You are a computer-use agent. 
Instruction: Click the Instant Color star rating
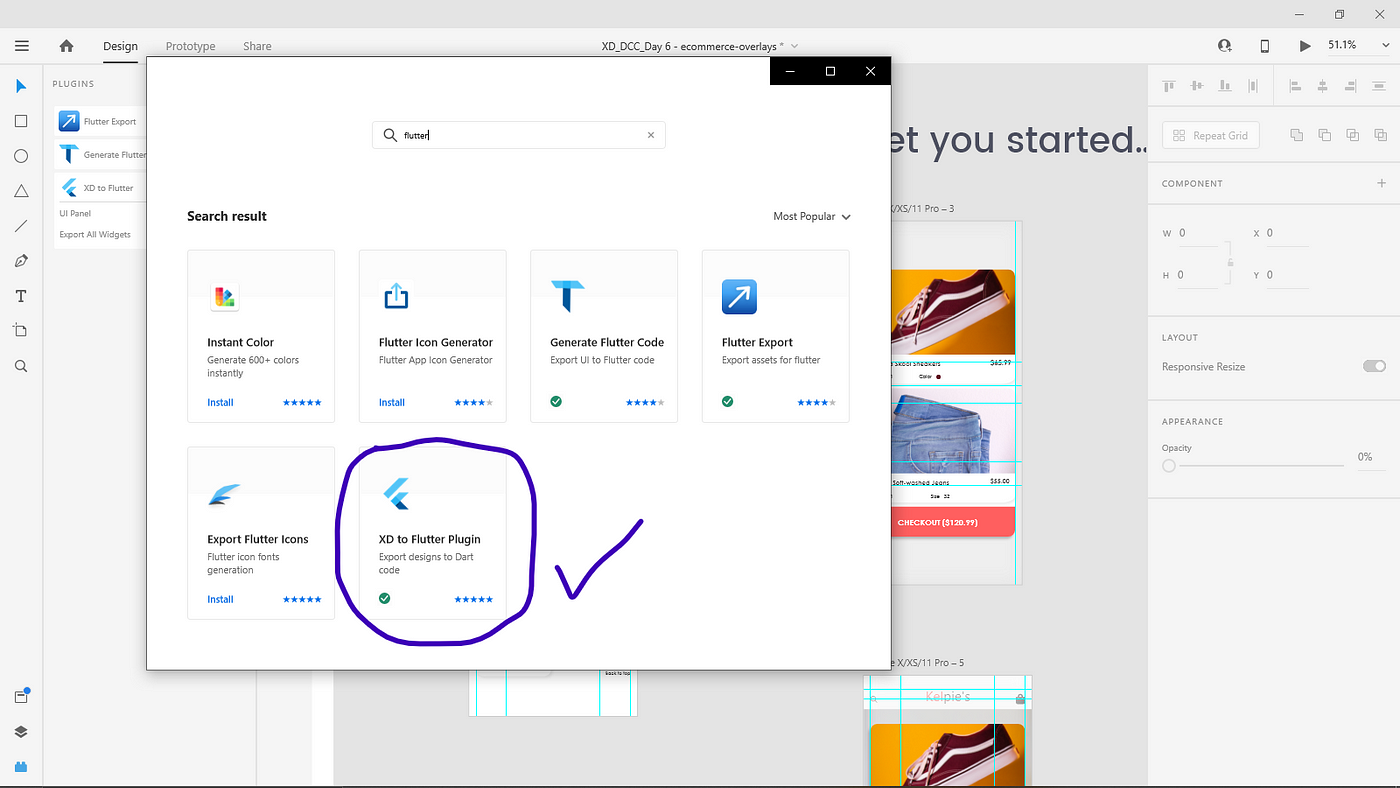coord(302,402)
